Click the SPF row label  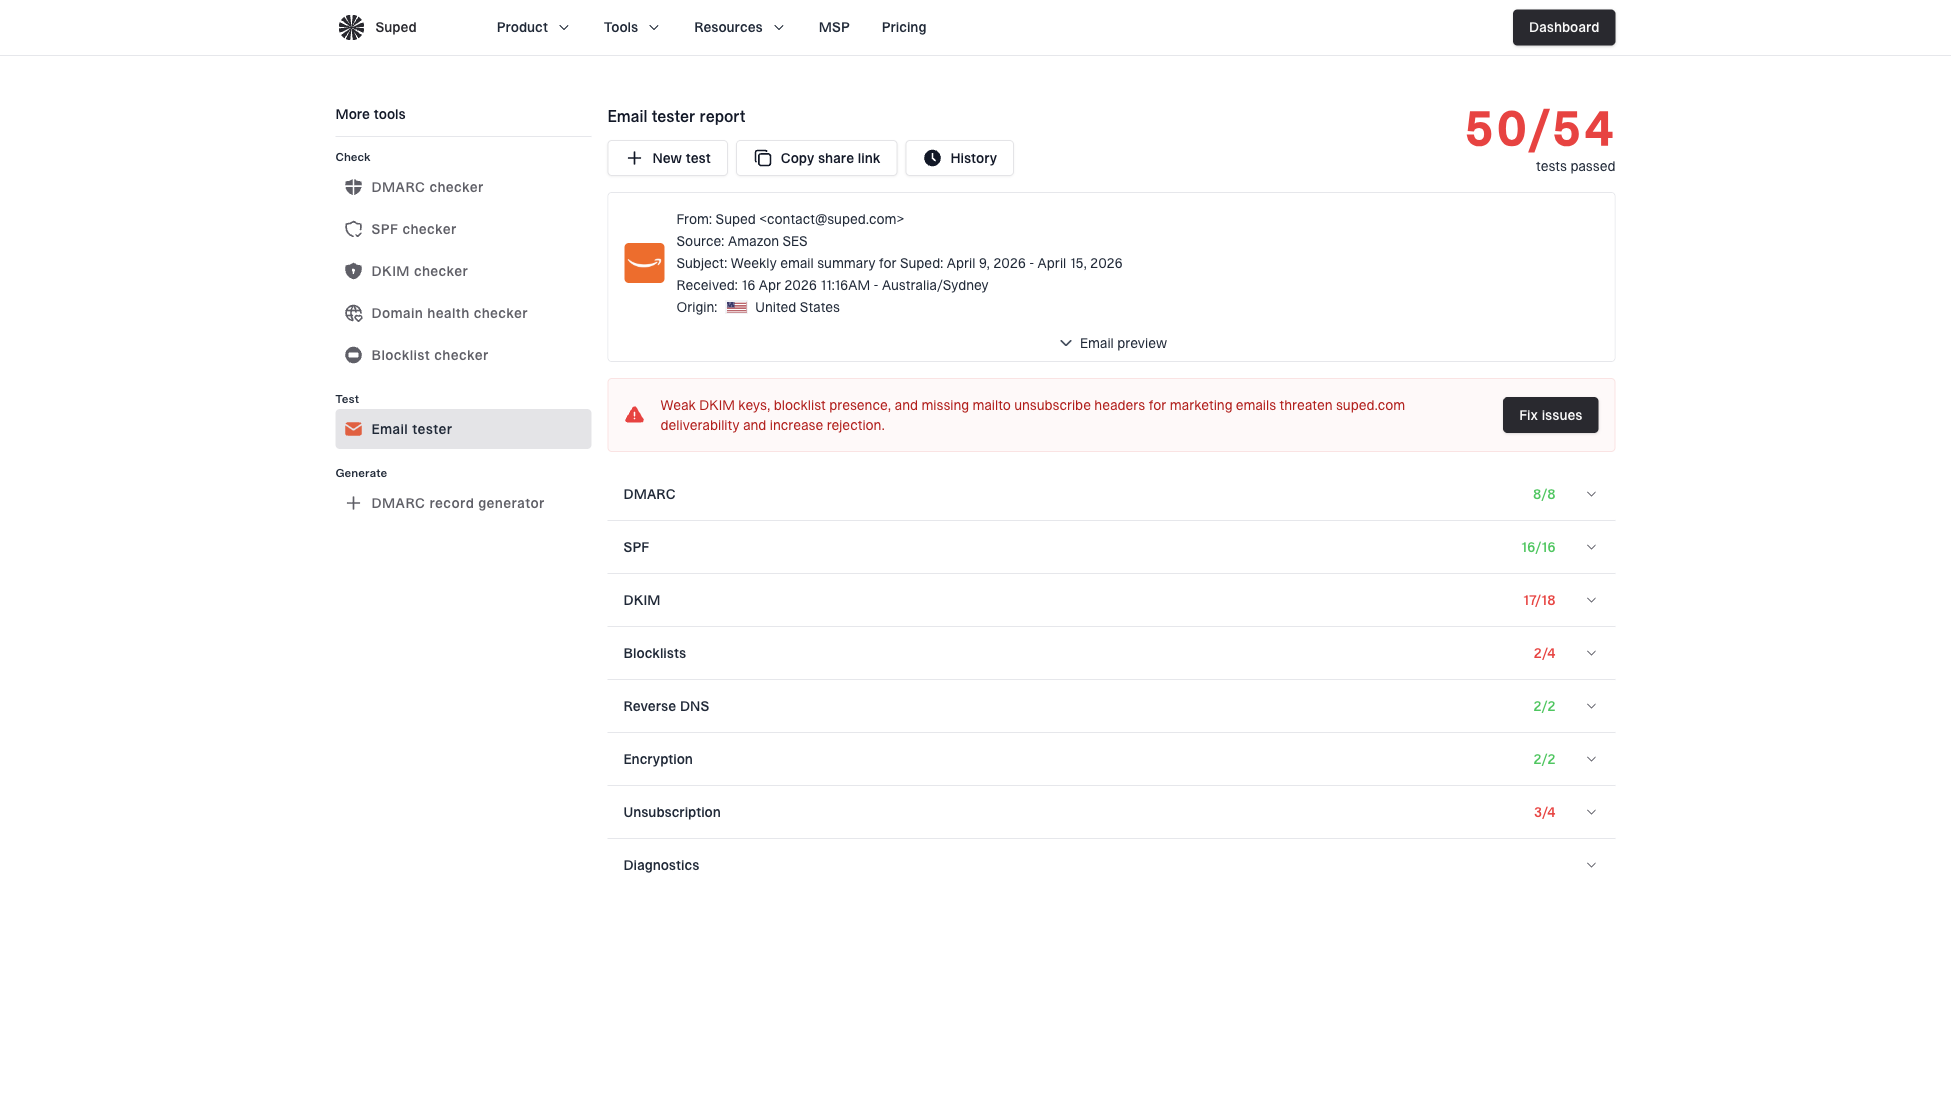[x=636, y=547]
